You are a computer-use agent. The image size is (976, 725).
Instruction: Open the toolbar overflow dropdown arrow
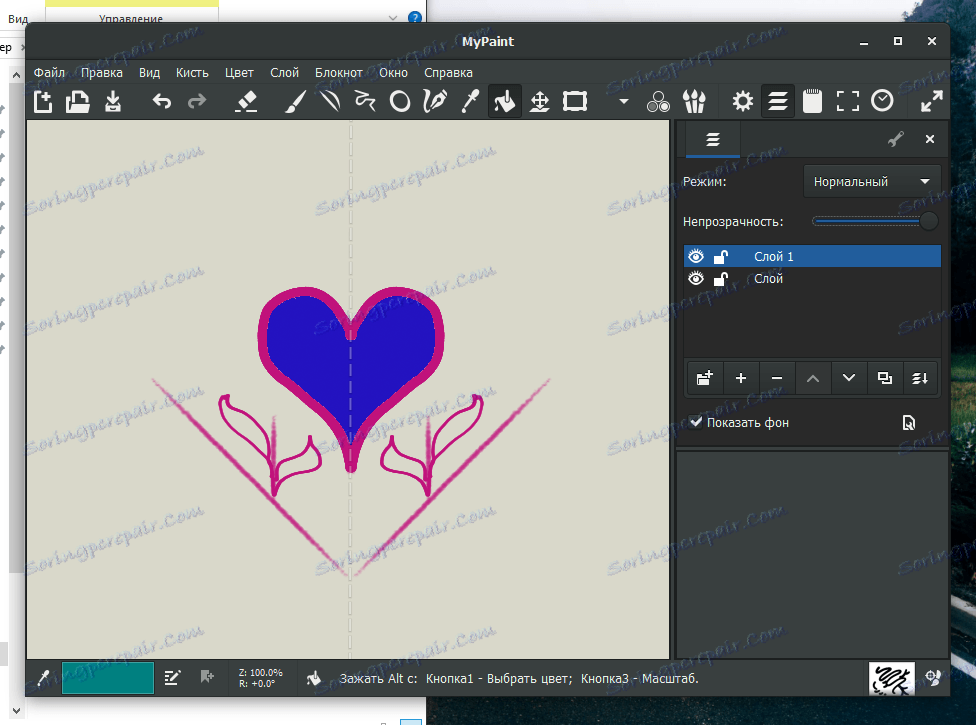[622, 101]
